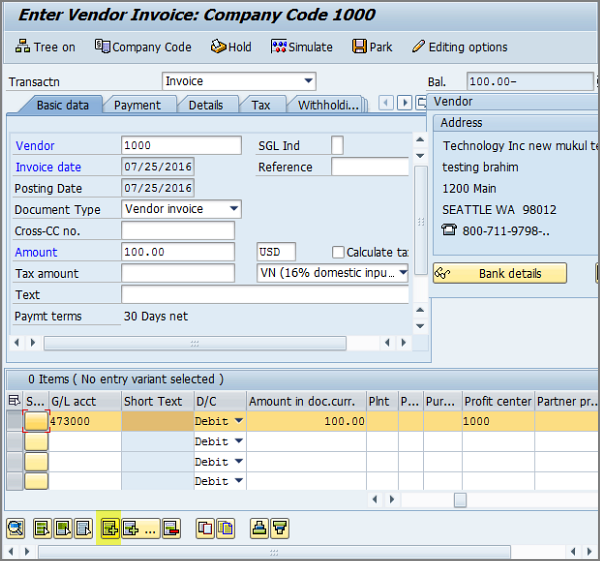Click the sort ascending icon
This screenshot has width=600, height=561.
click(x=259, y=528)
